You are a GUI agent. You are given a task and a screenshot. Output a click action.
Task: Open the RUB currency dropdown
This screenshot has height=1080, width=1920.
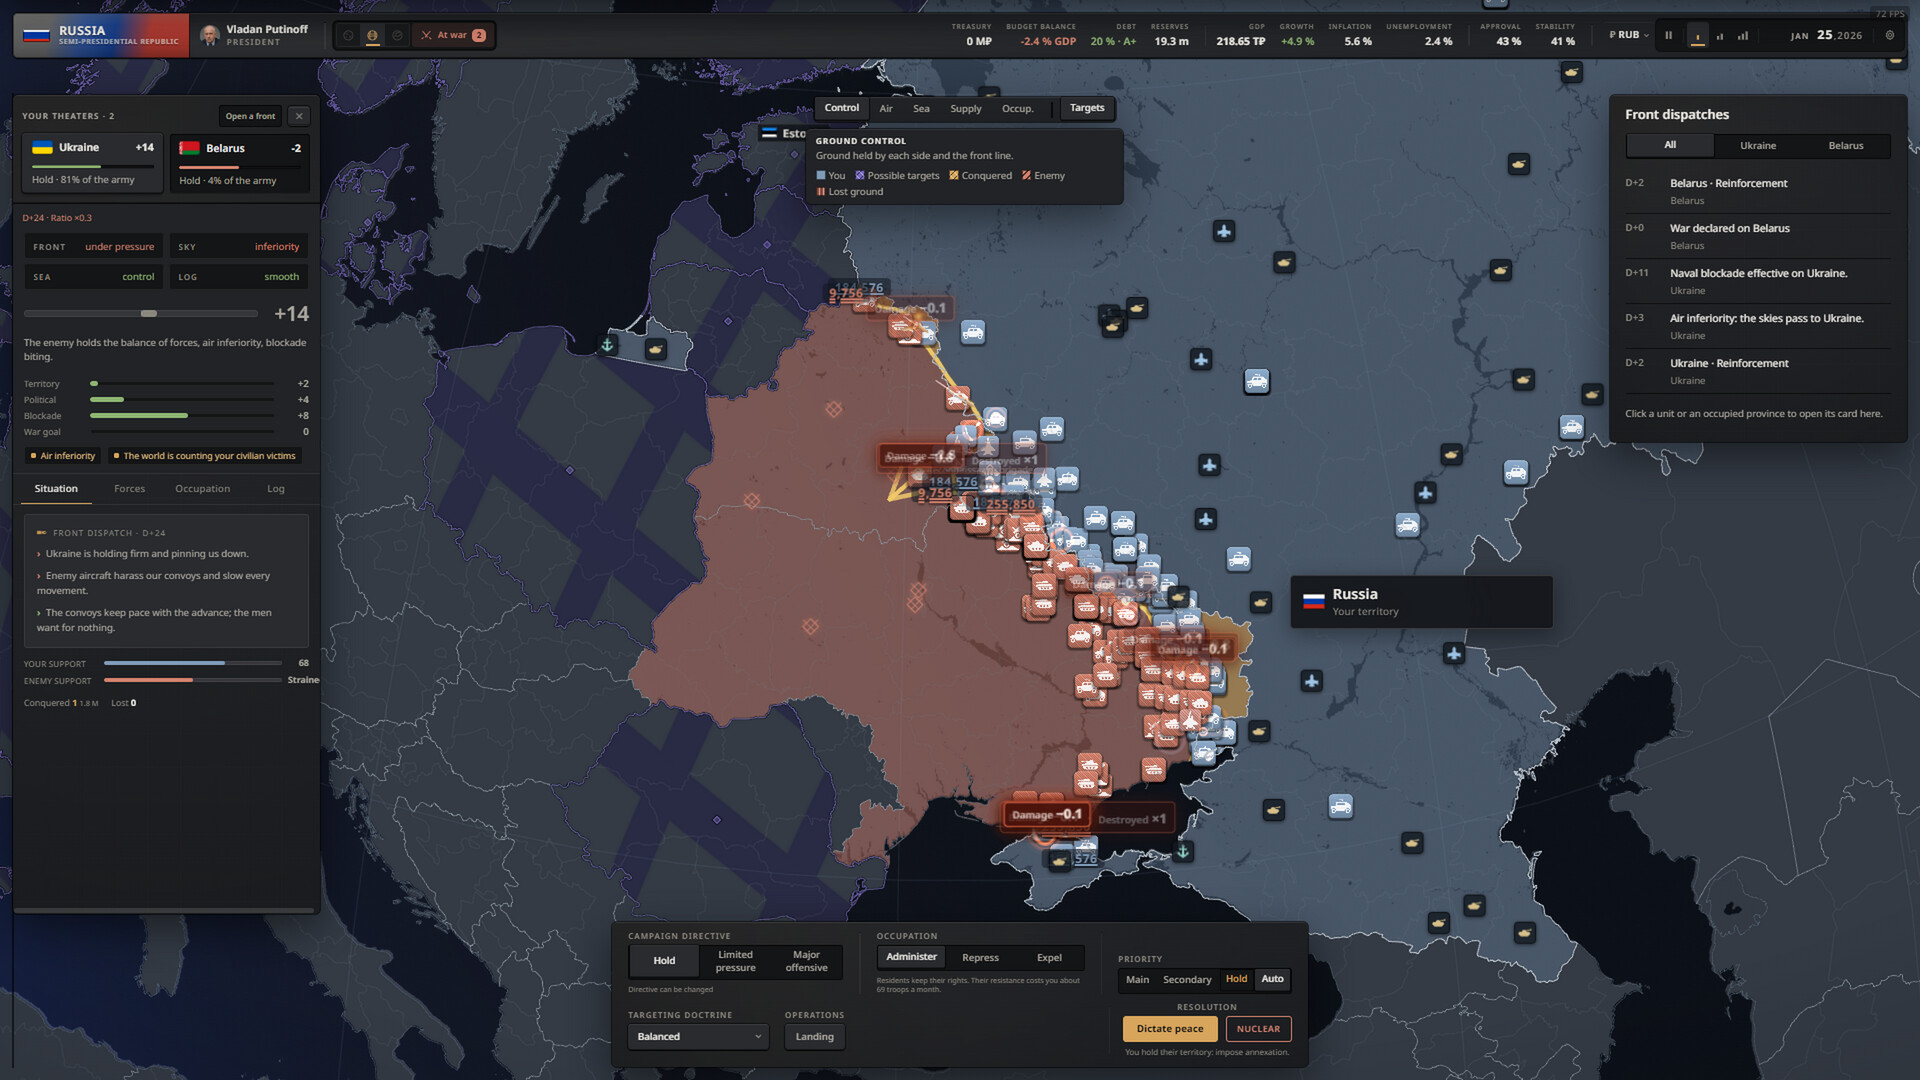click(x=1629, y=35)
